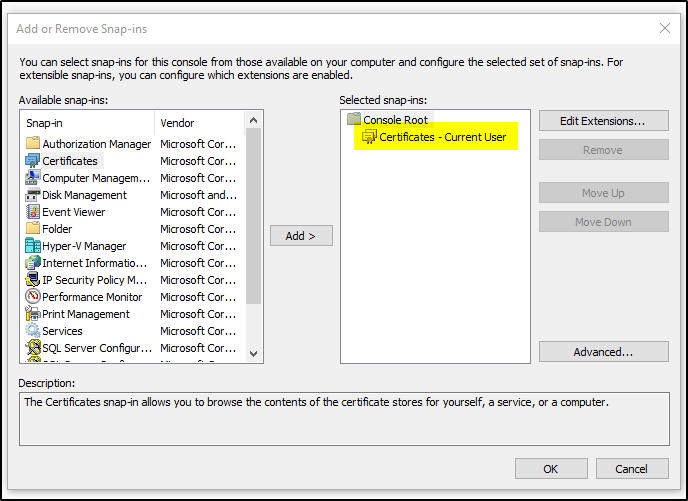Click the Folder snap-in icon
Viewport: 688px width, 501px height.
coord(33,228)
